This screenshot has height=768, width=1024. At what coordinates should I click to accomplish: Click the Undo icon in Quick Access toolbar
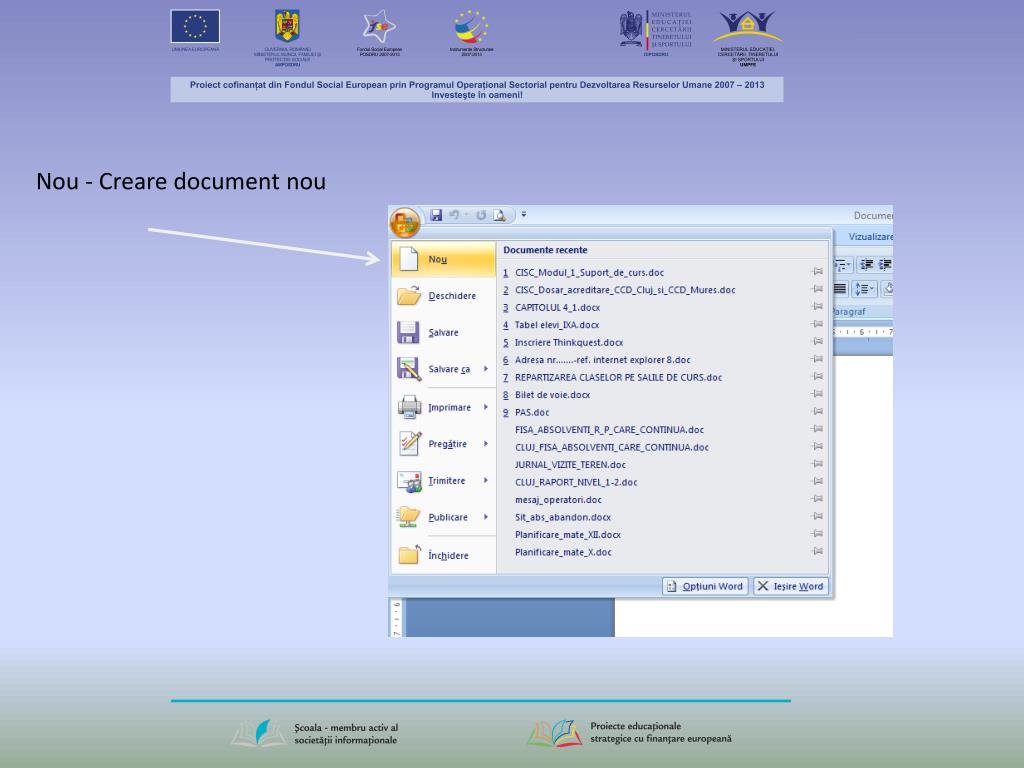pos(454,215)
